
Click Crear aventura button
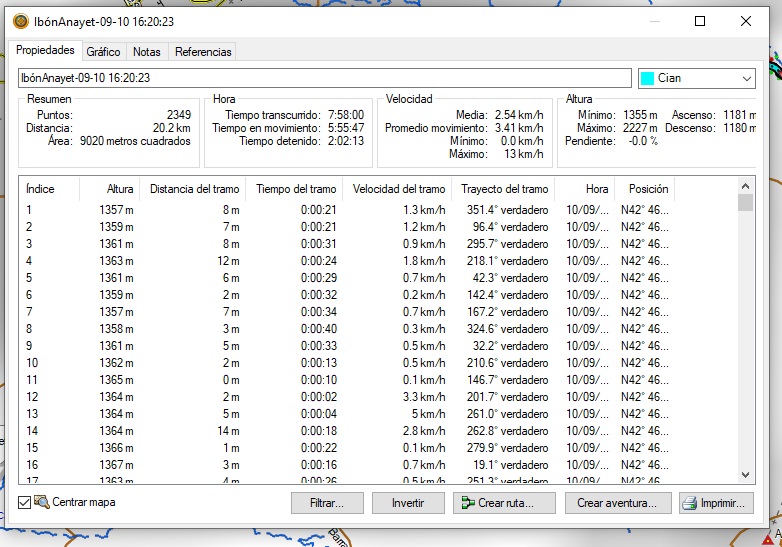click(616, 503)
